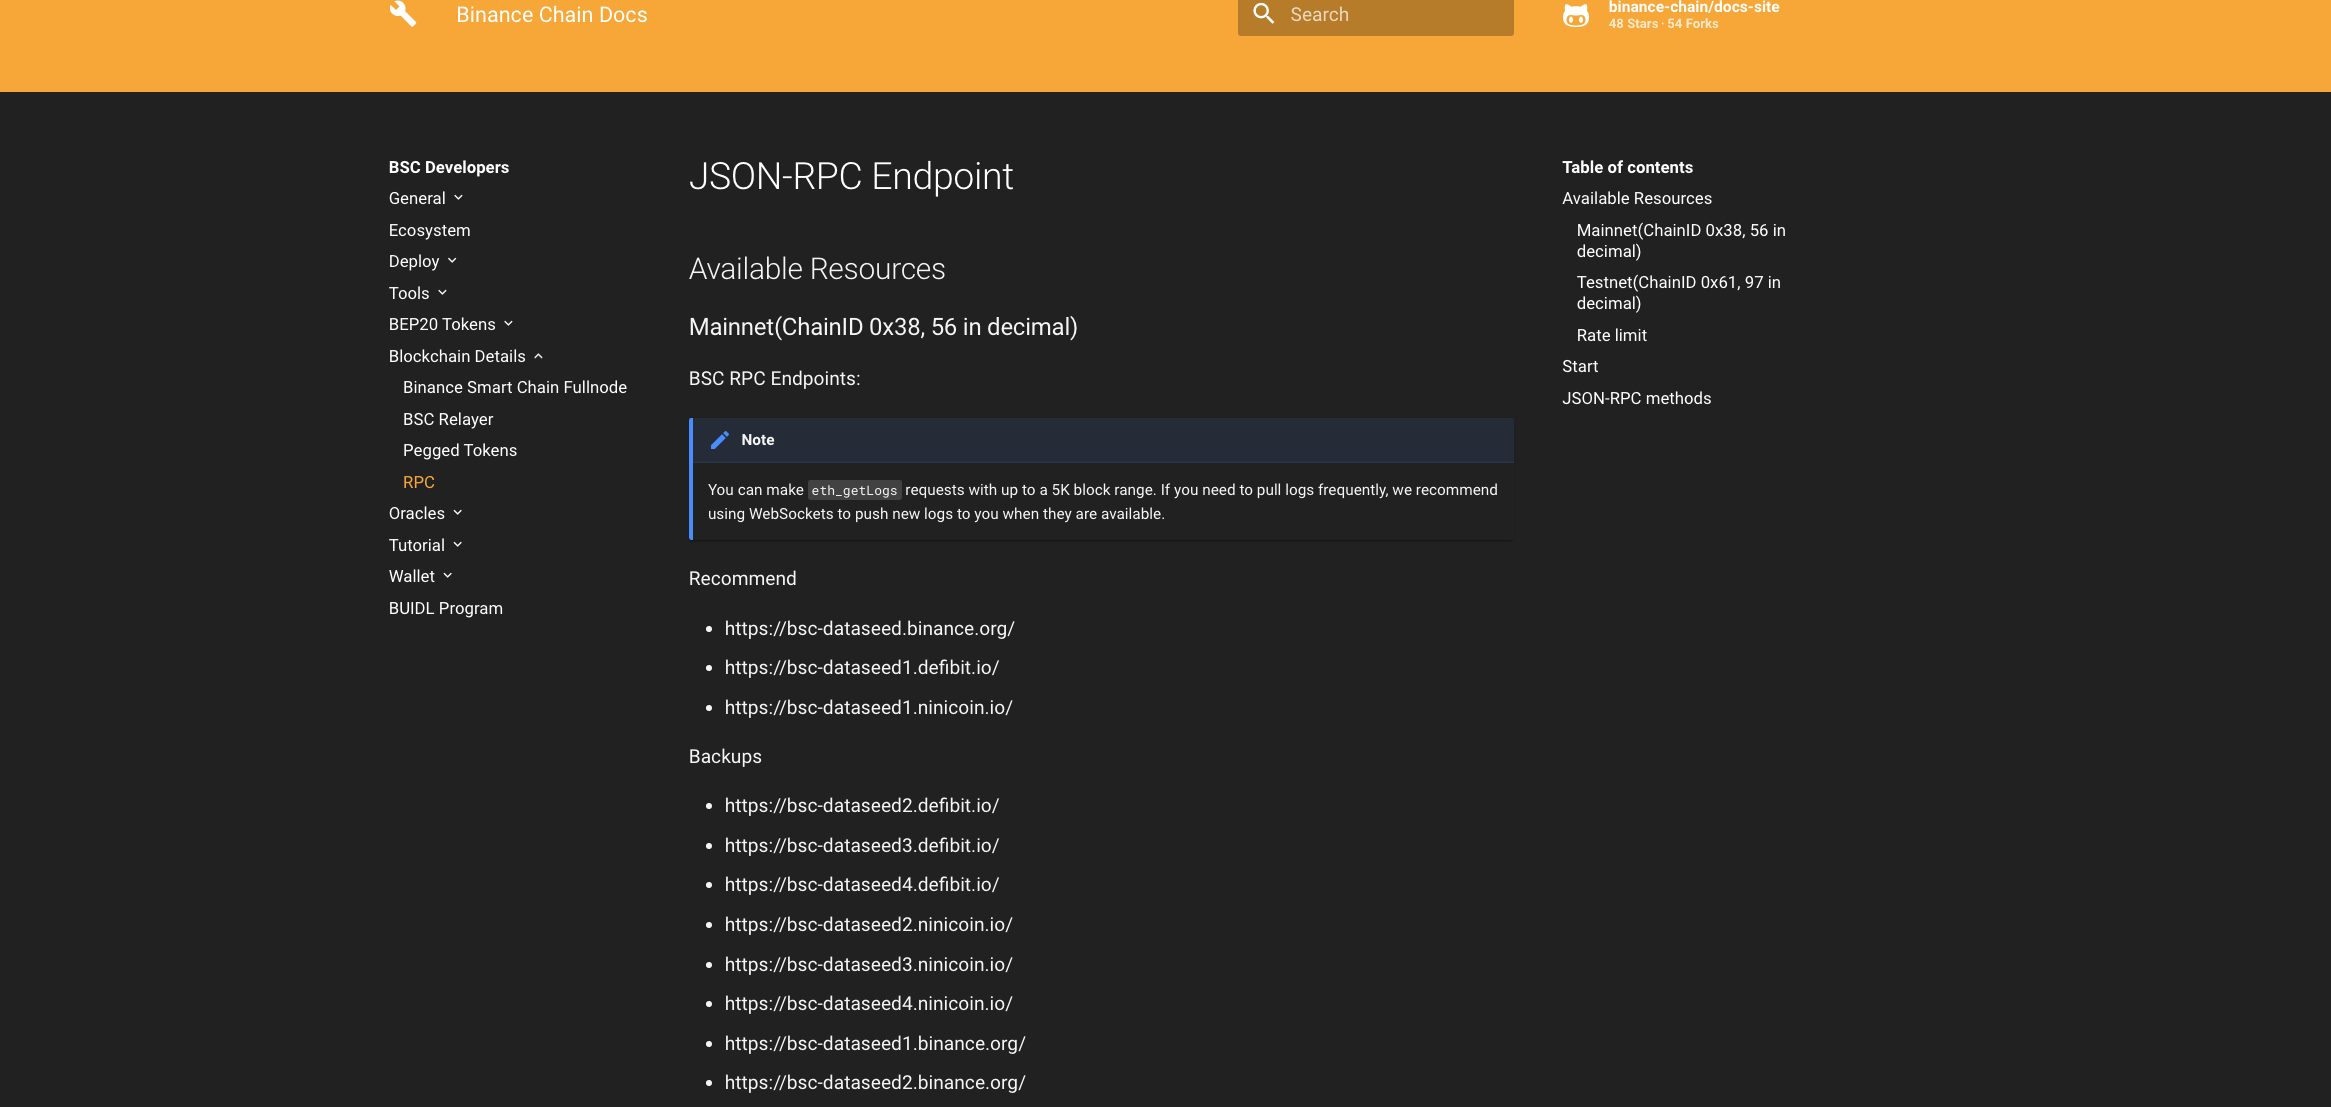Jump to JSON-RPC methods in contents
This screenshot has height=1107, width=2331.
1637,398
